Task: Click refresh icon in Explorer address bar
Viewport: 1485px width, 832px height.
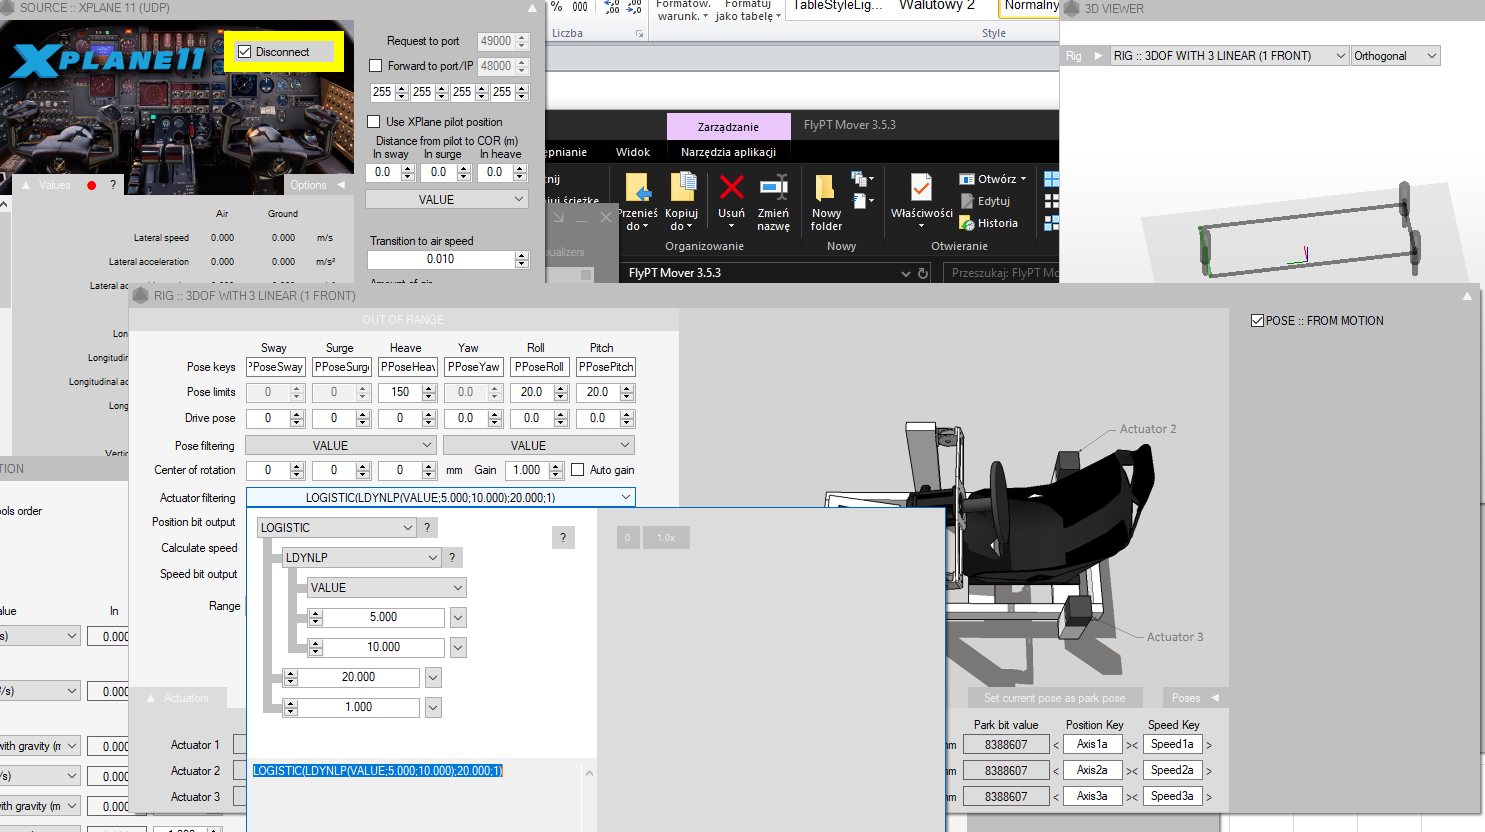Action: 923,273
